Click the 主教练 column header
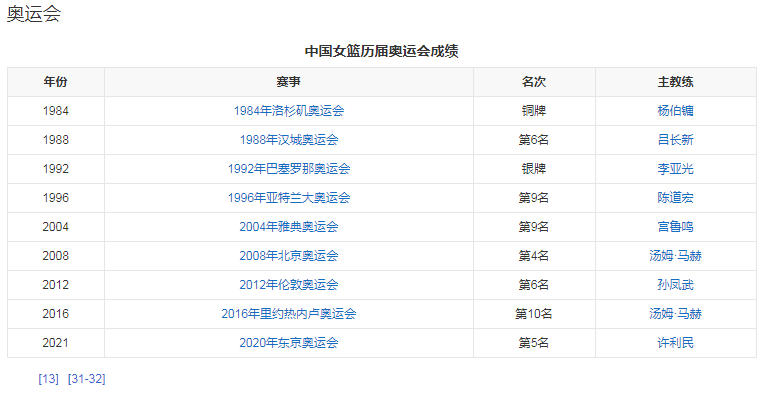The height and width of the screenshot is (400, 780). [x=675, y=82]
